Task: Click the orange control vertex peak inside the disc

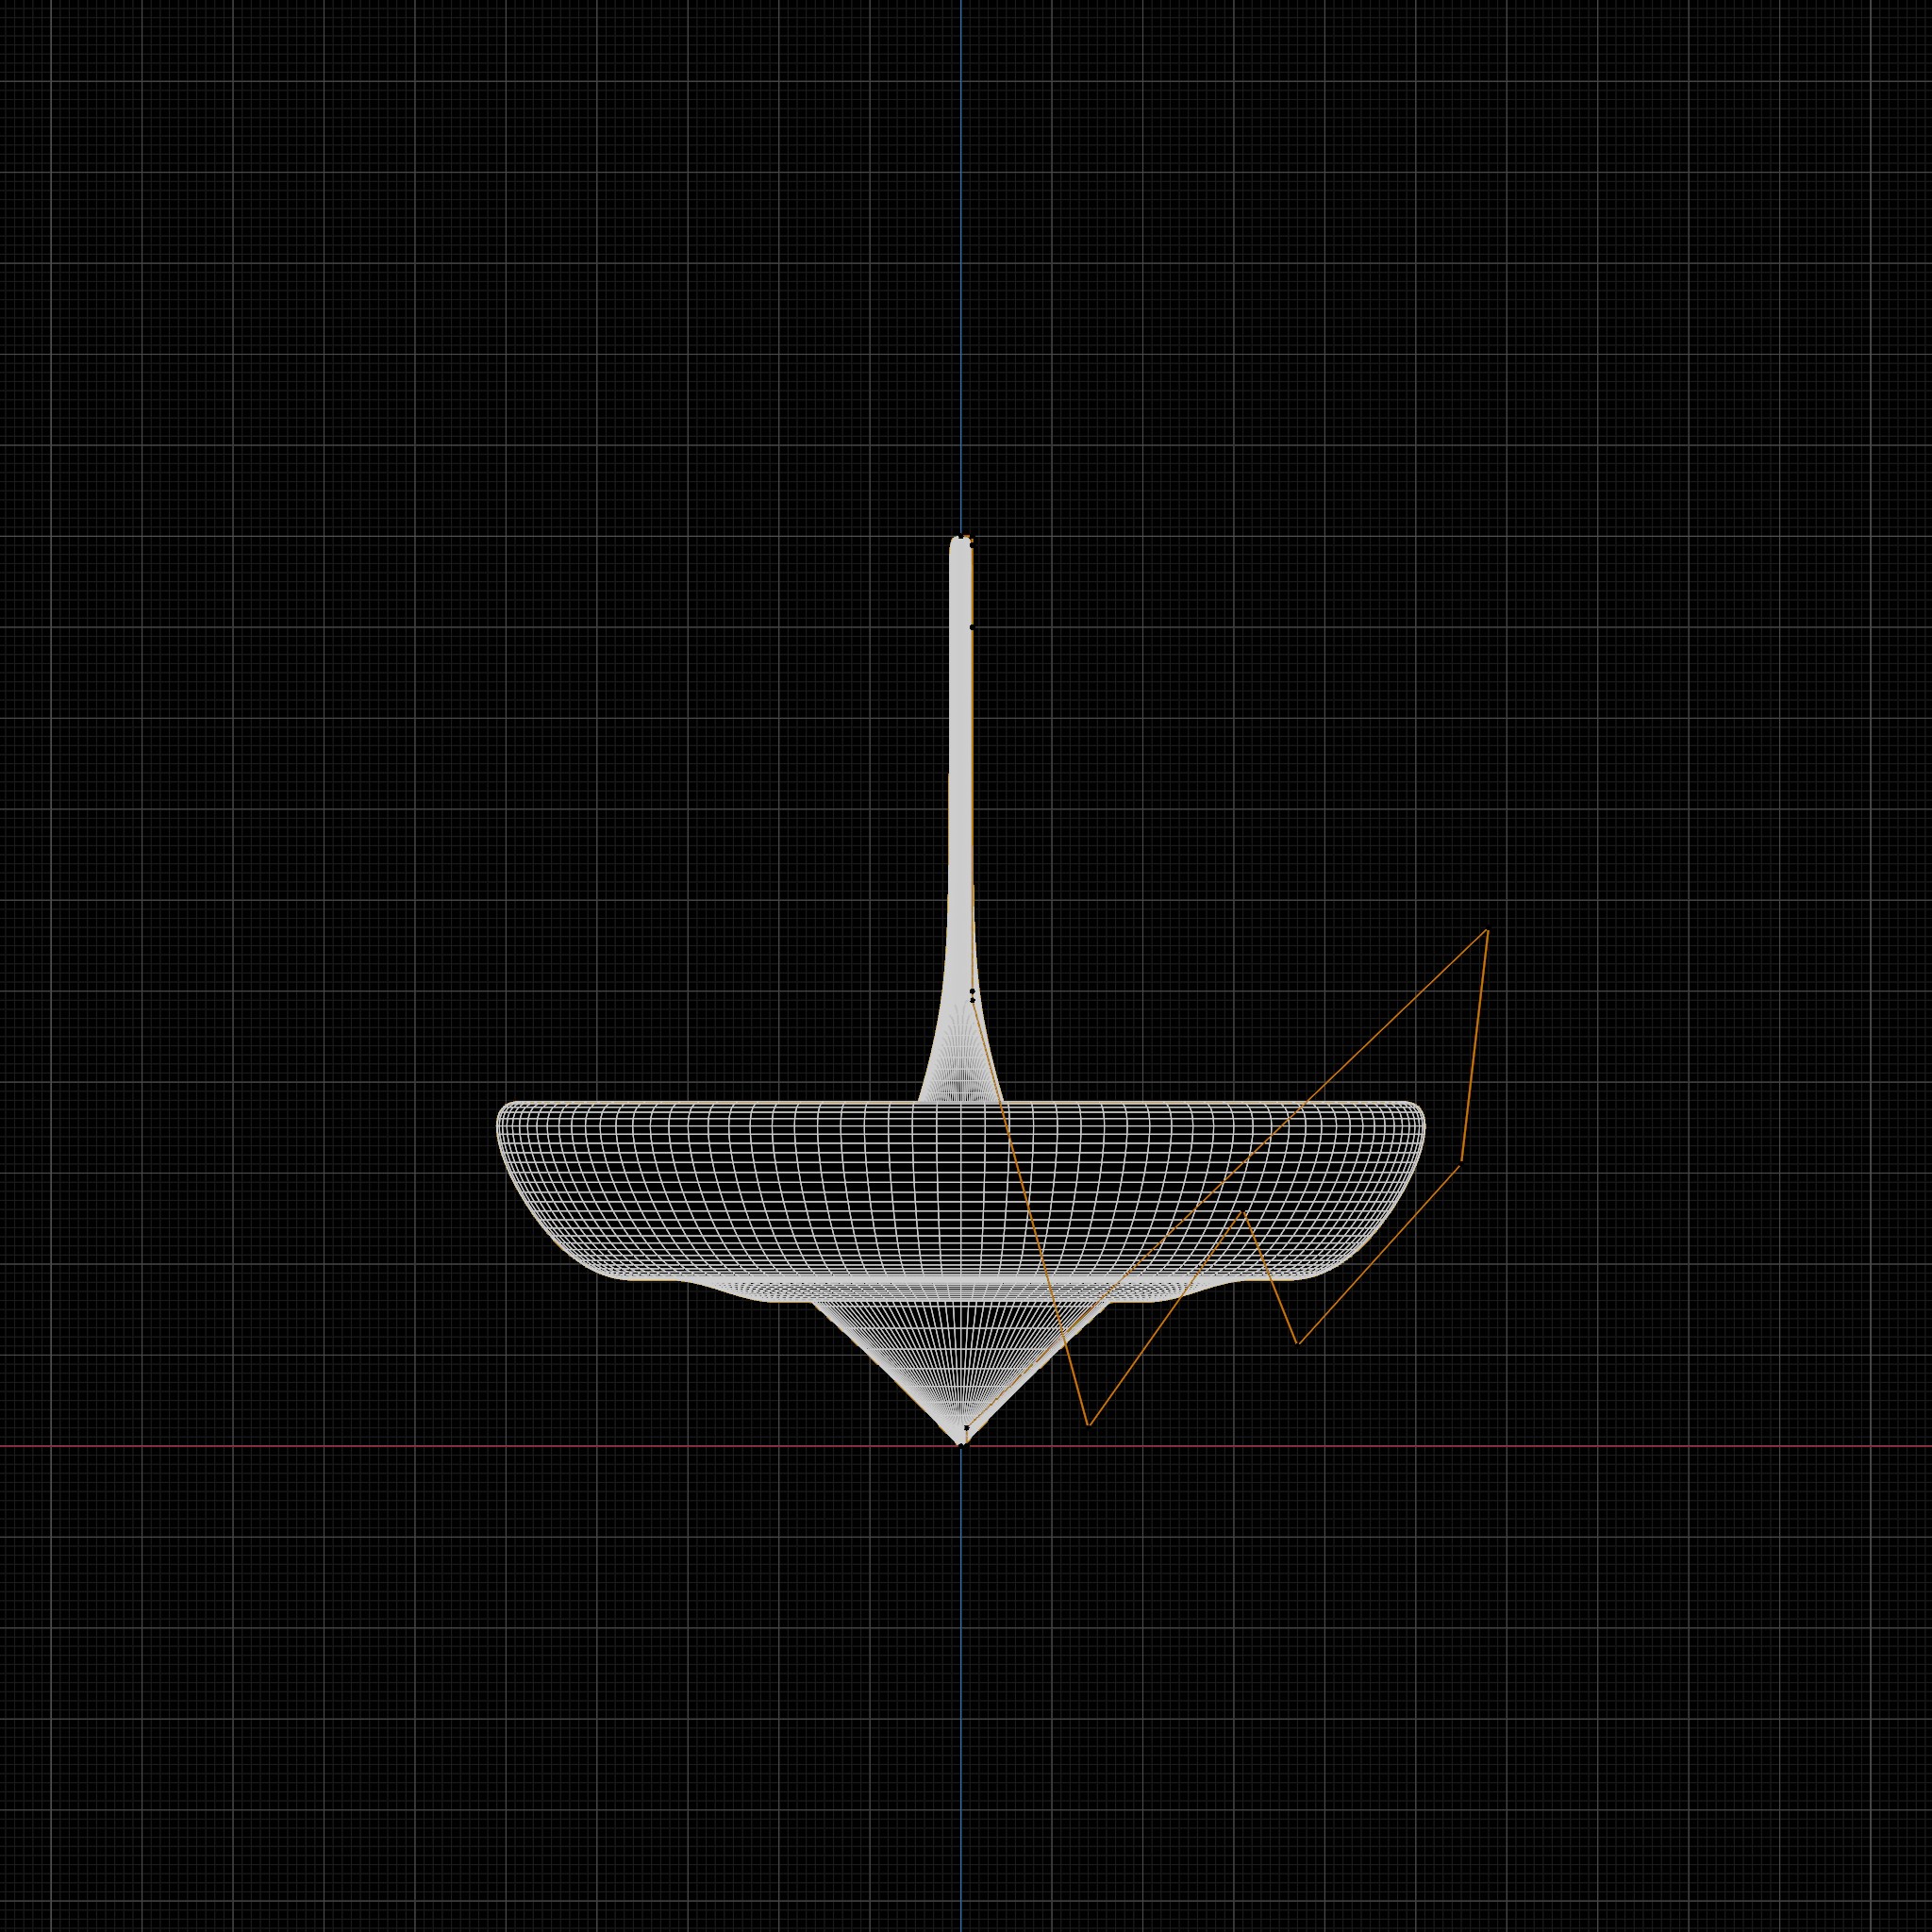Action: pyautogui.click(x=1243, y=1213)
